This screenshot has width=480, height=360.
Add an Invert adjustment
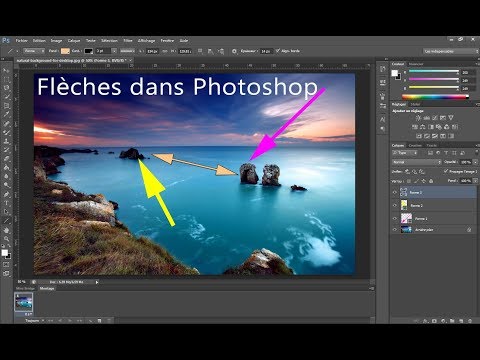(x=419, y=136)
